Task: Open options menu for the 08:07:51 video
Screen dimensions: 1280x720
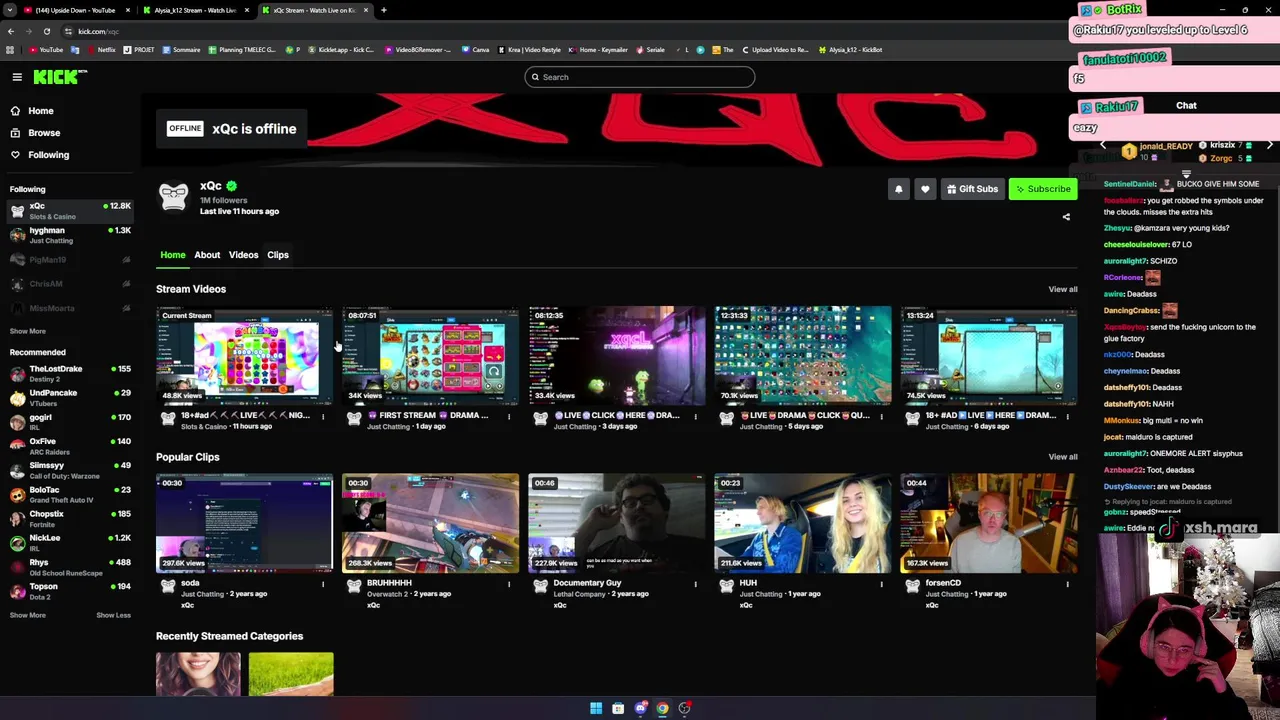Action: click(x=509, y=416)
